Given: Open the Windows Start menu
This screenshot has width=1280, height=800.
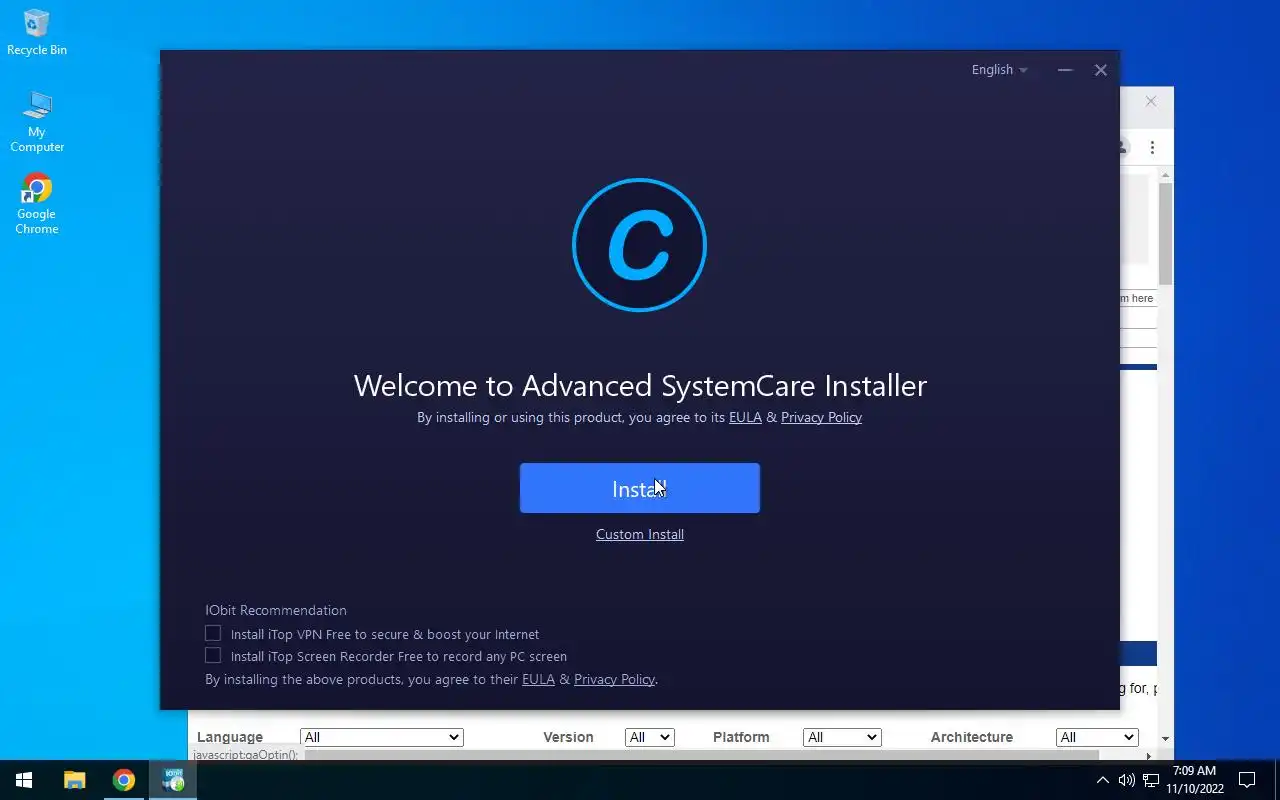Looking at the screenshot, I should pyautogui.click(x=24, y=780).
